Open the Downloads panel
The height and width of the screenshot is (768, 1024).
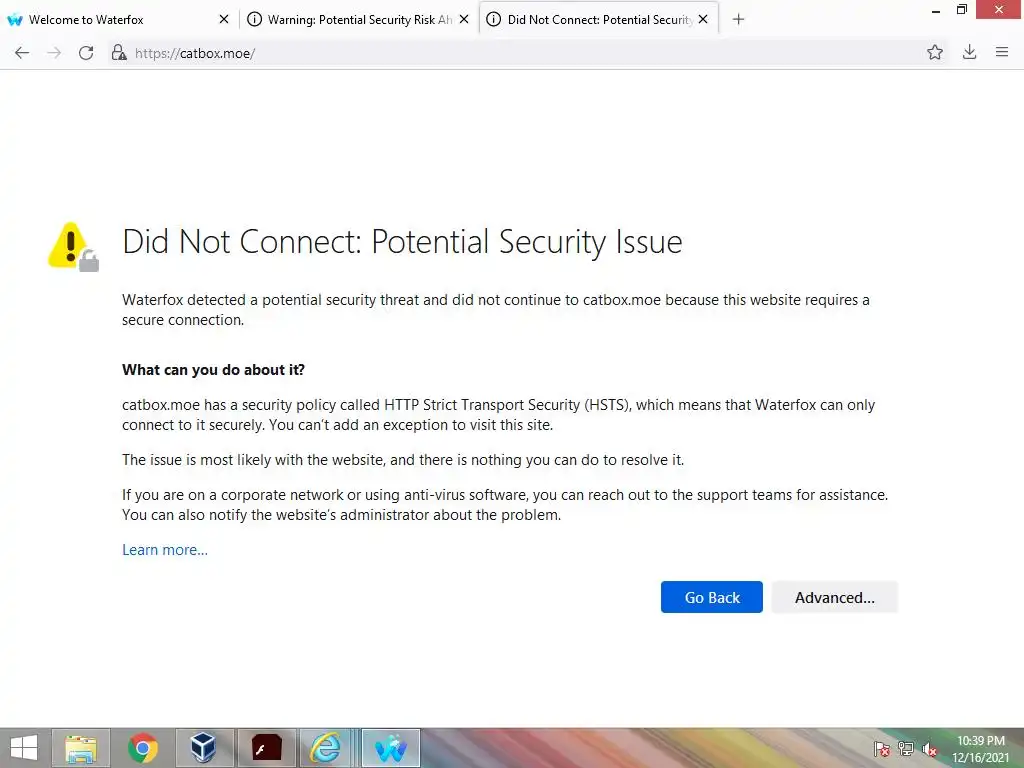(969, 53)
